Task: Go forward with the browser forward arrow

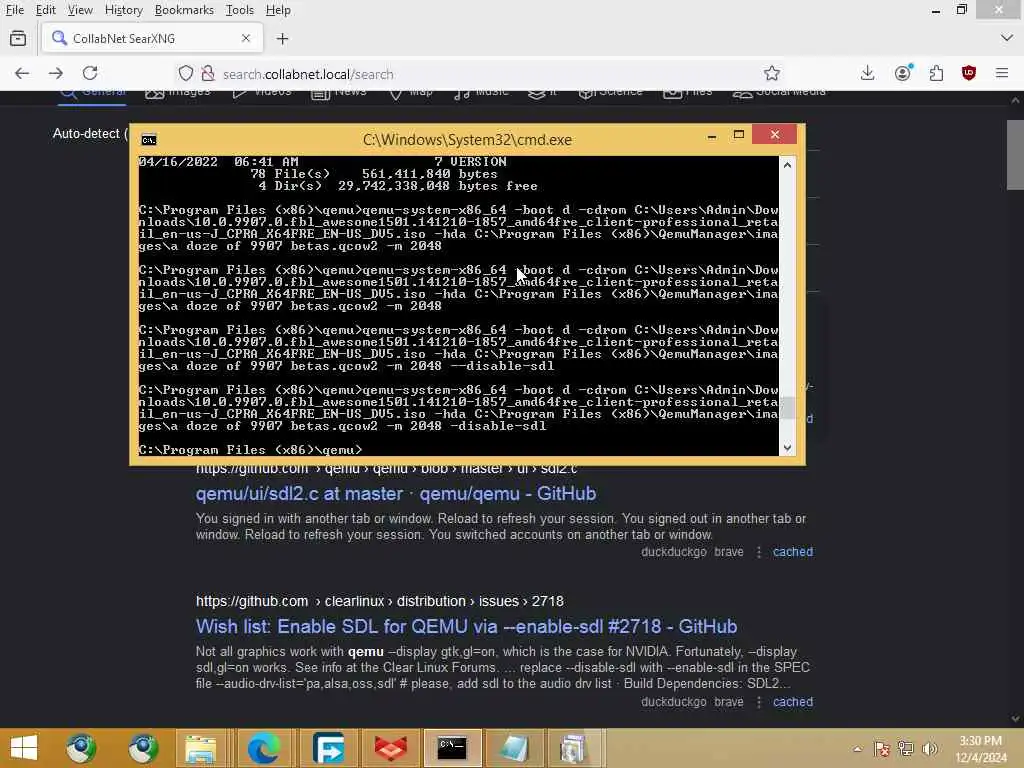Action: 56,73
